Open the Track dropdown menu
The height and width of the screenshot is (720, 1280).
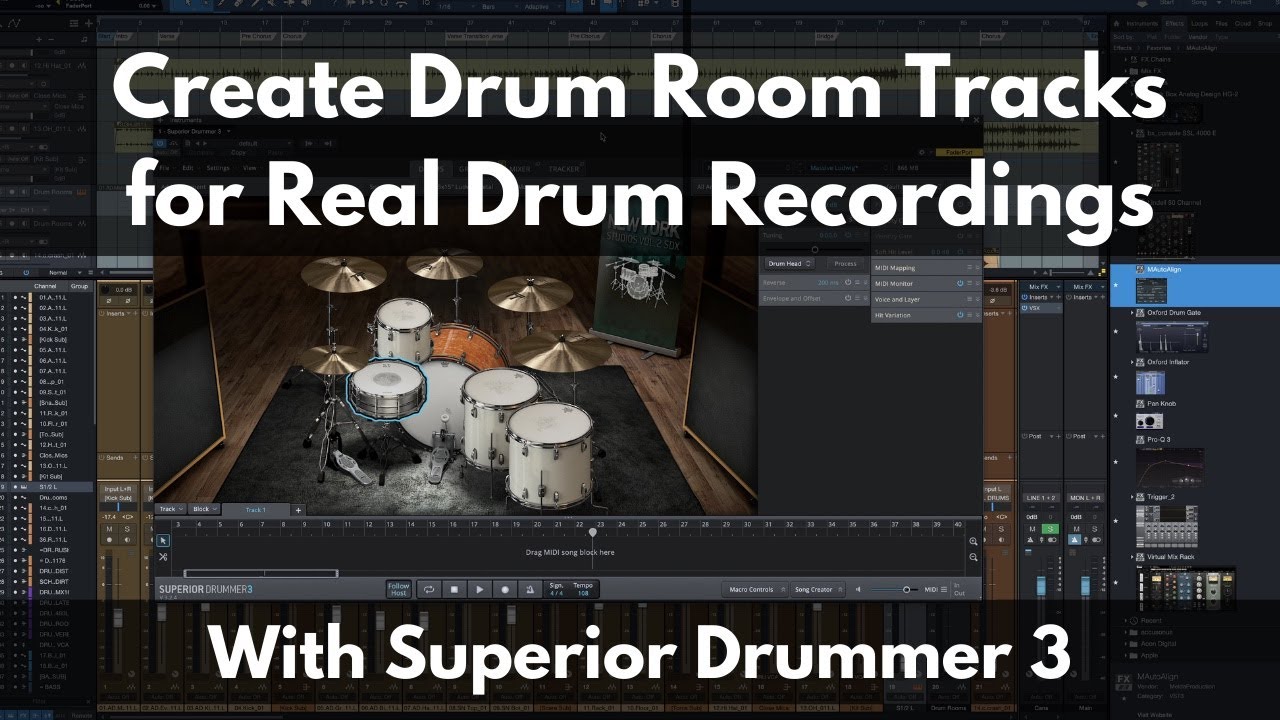172,509
